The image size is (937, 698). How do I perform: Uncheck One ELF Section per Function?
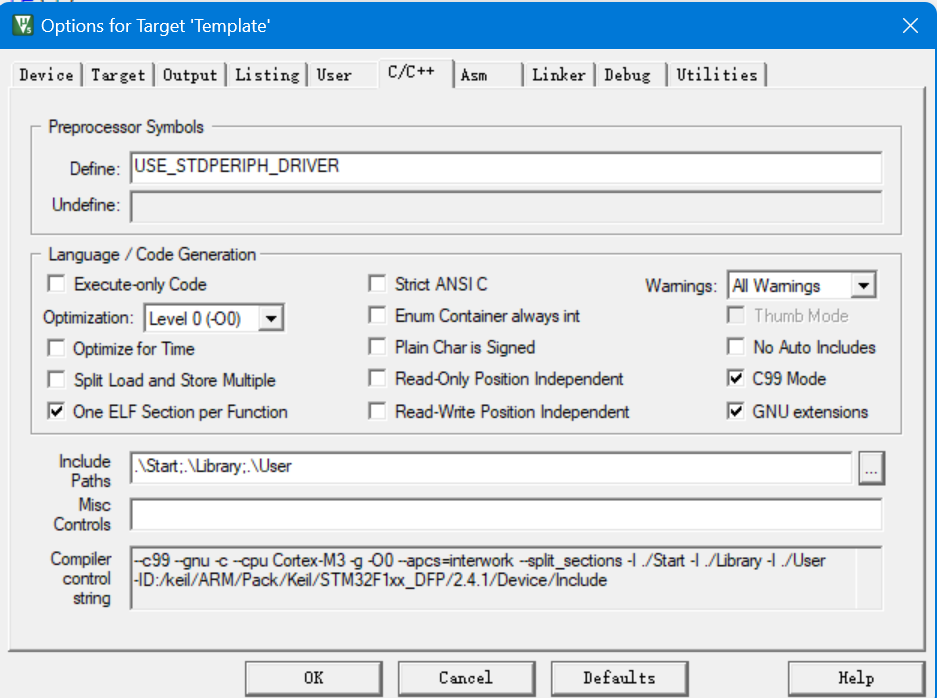(x=56, y=411)
